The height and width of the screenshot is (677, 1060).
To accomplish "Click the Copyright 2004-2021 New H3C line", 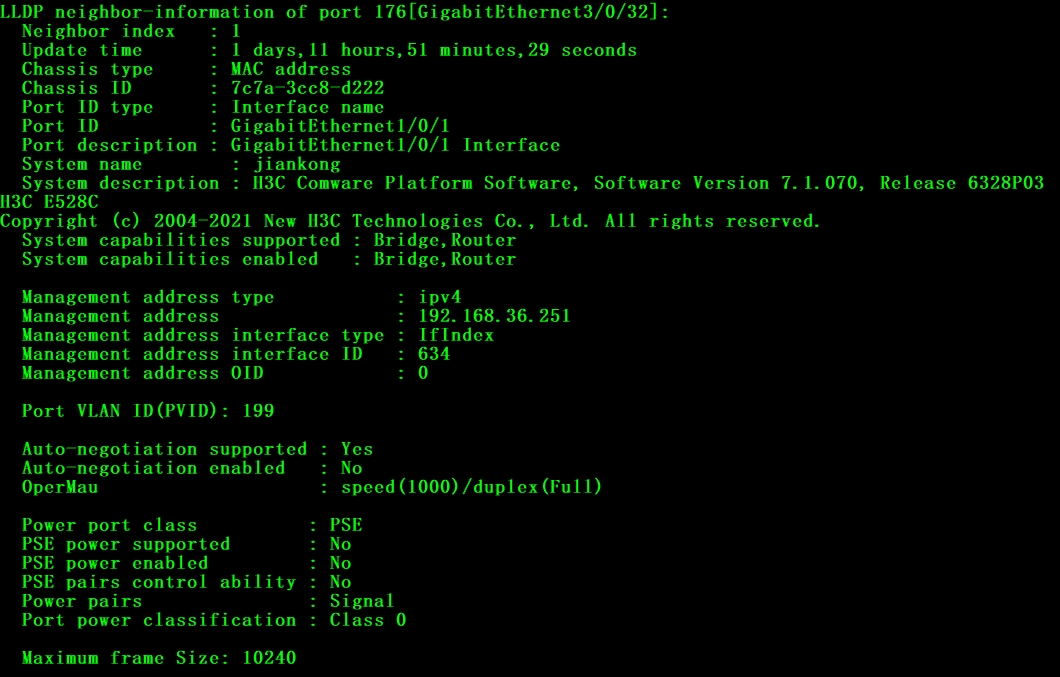I will pos(410,221).
